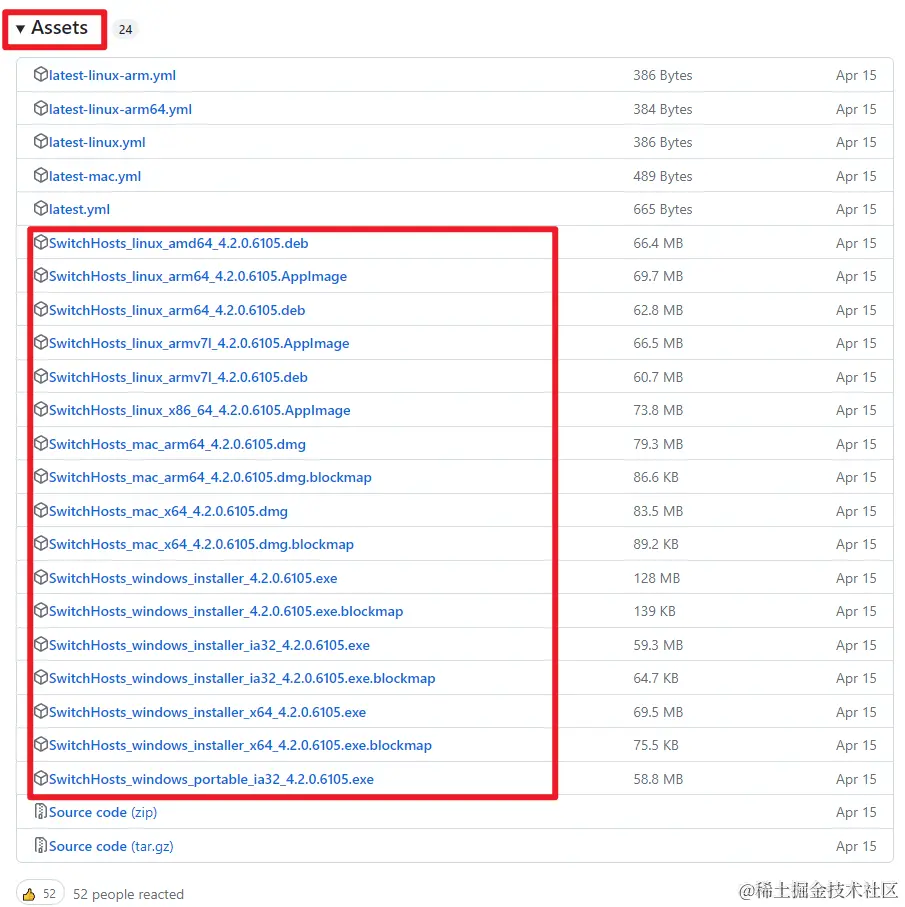Select the '665 Bytes' size value
The height and width of the screenshot is (907, 905).
click(x=663, y=209)
